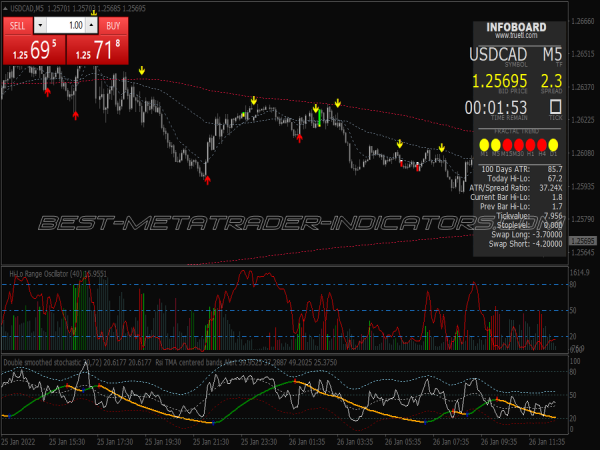Increase lot size with the up arrow

coord(93,25)
